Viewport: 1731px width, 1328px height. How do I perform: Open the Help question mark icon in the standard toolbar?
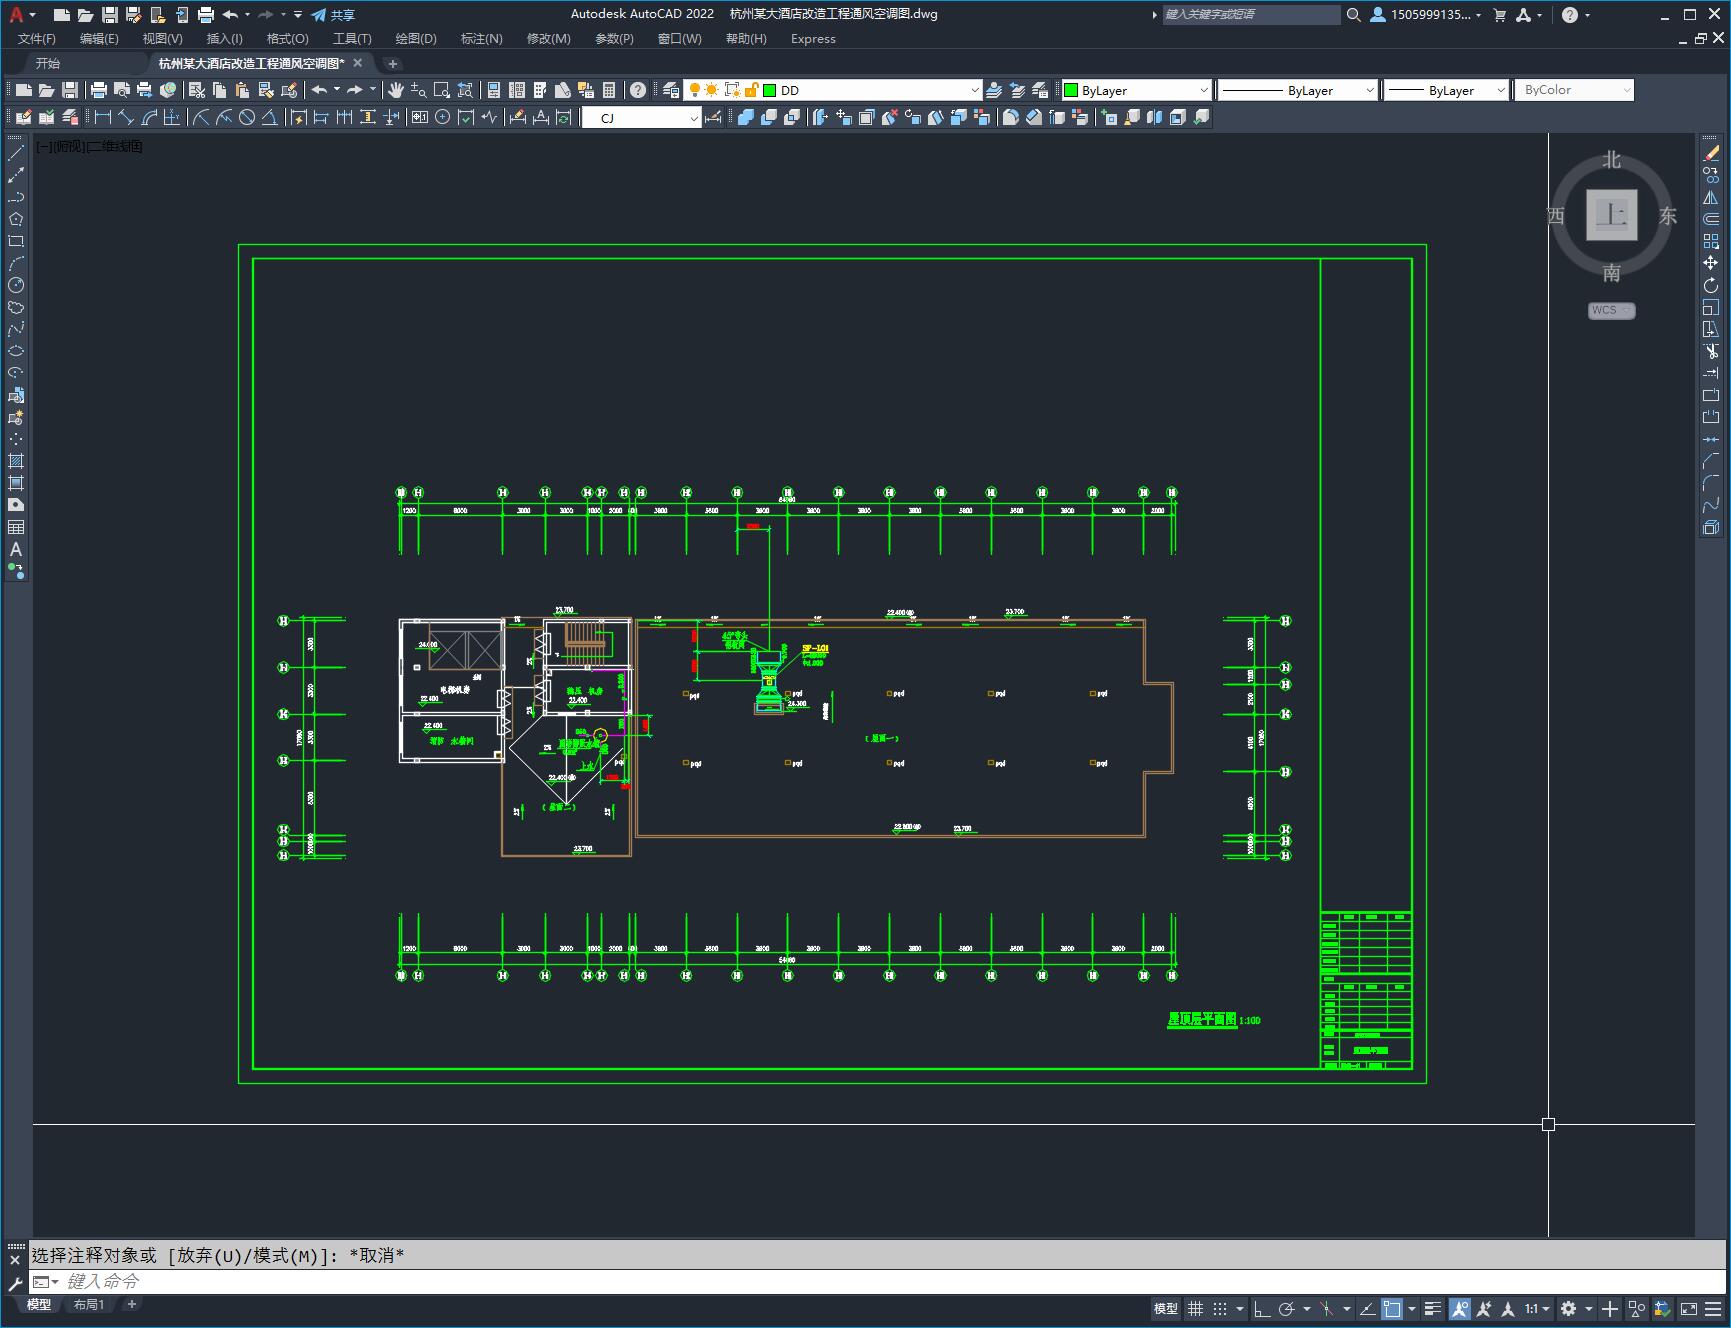tap(638, 90)
